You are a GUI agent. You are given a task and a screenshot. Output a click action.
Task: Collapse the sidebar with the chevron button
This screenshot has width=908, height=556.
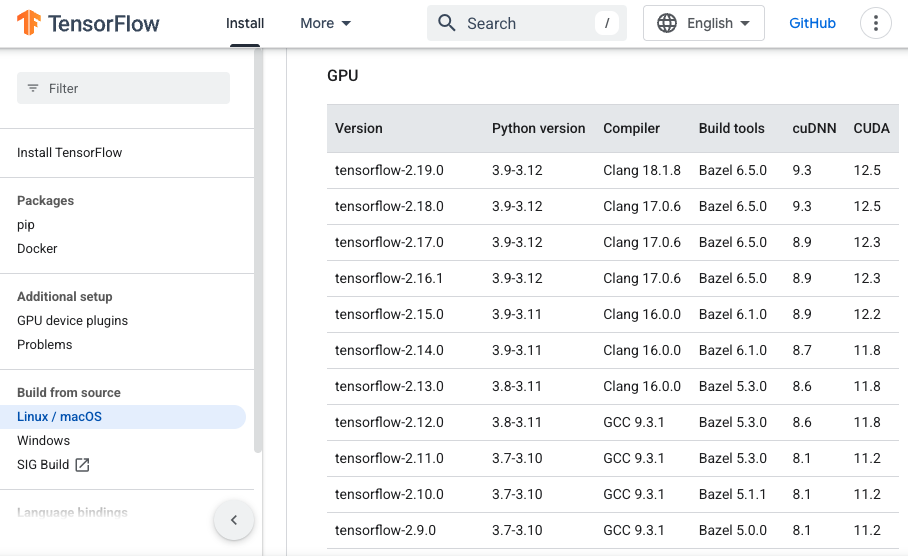pos(234,520)
